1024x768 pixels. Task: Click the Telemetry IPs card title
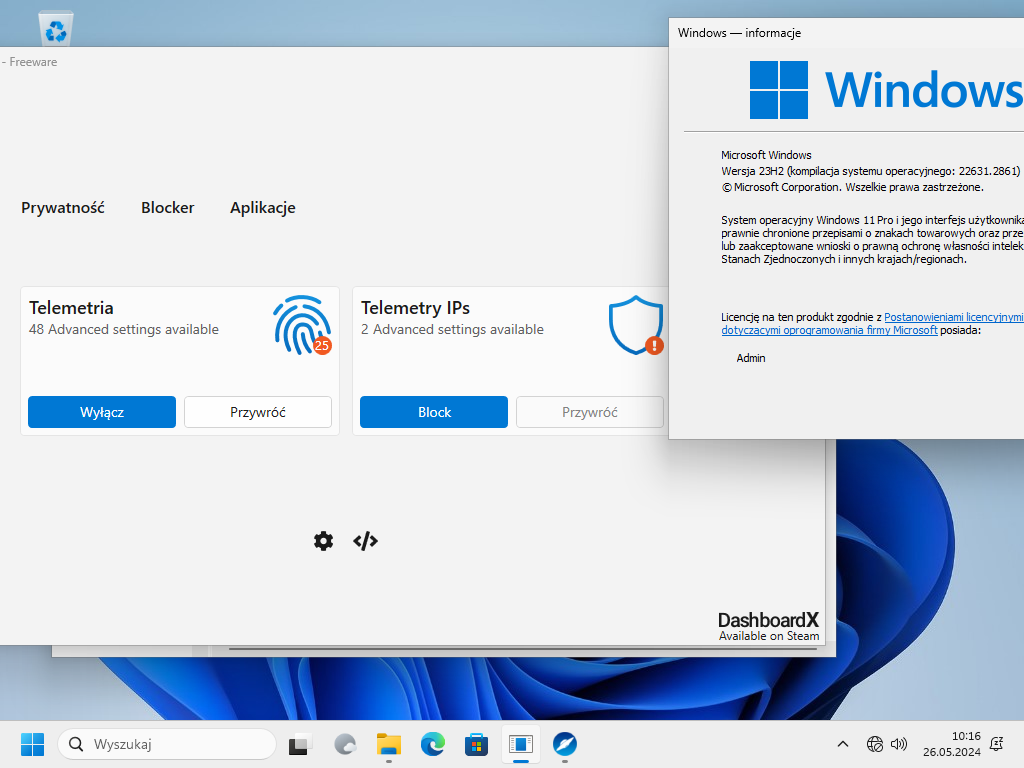pyautogui.click(x=415, y=308)
